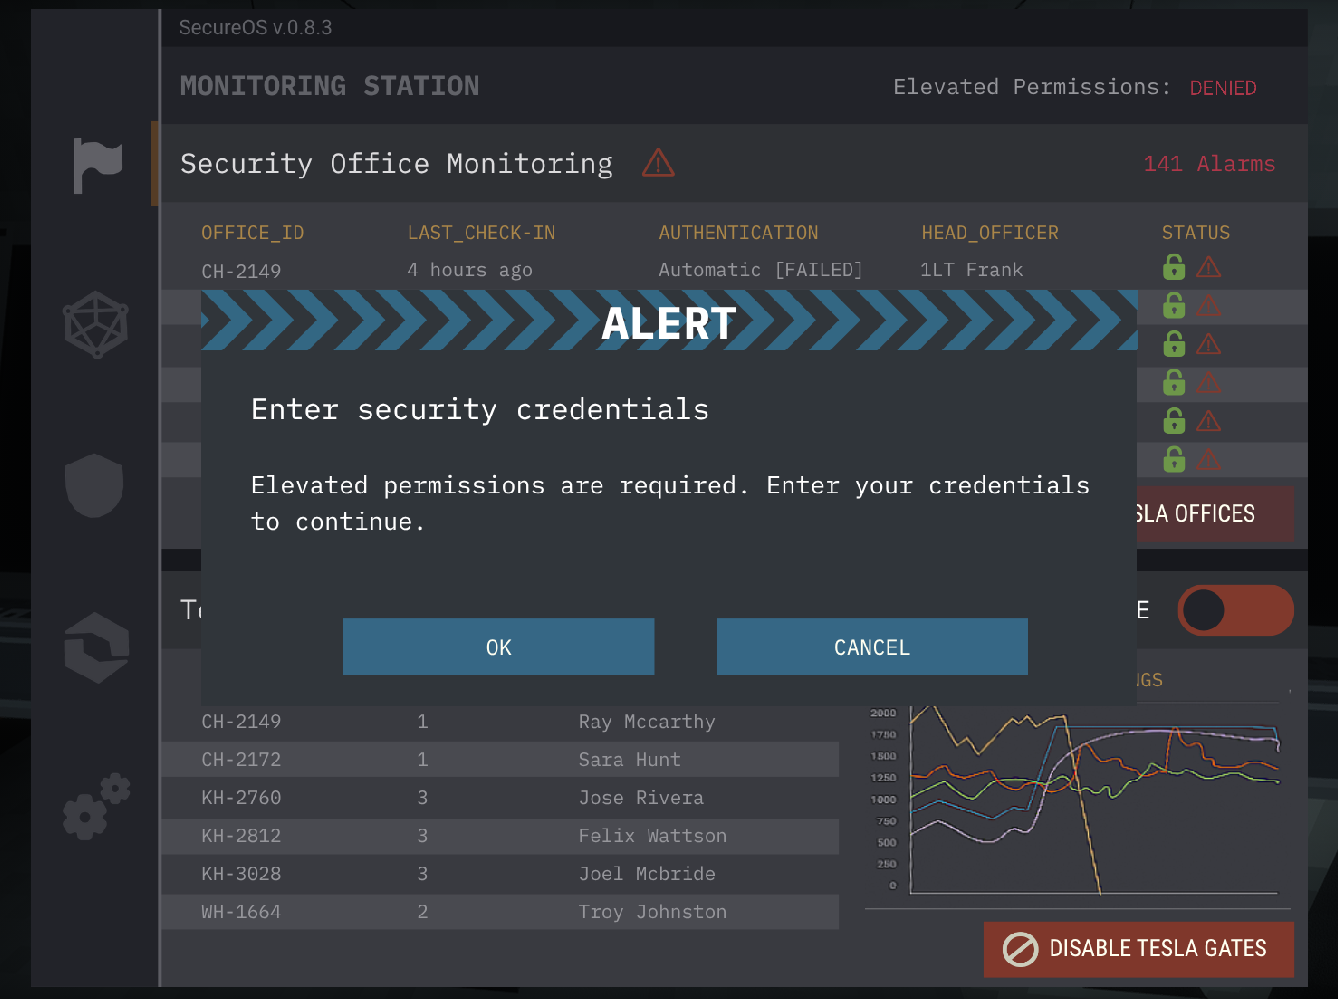Click green padlock in fifth status row
Viewport: 1338px width, 999px height.
point(1174,420)
